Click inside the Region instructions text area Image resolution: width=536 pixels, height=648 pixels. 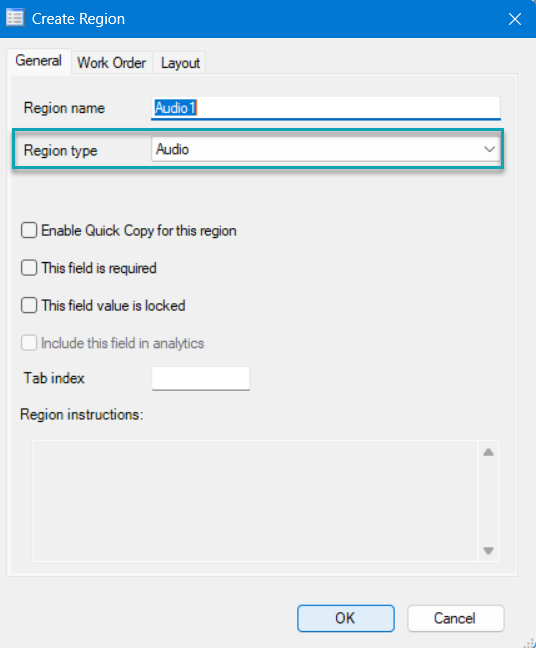[255, 501]
